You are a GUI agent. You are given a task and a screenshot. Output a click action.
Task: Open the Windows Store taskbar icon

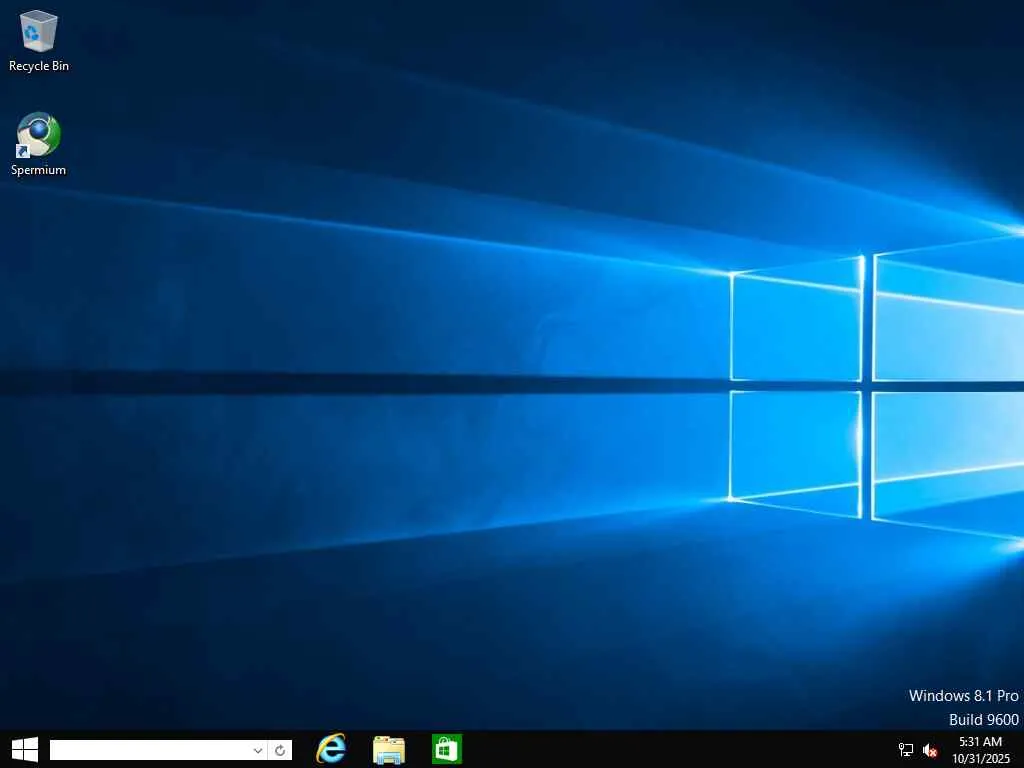[x=447, y=749]
